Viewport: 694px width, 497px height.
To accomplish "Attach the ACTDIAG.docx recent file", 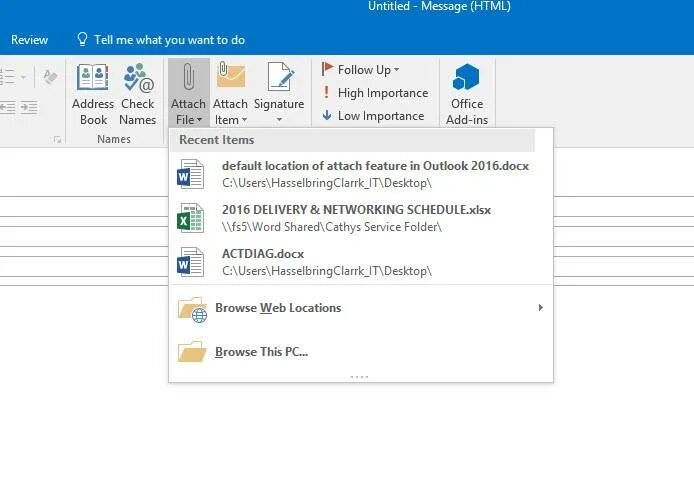I will [x=361, y=262].
